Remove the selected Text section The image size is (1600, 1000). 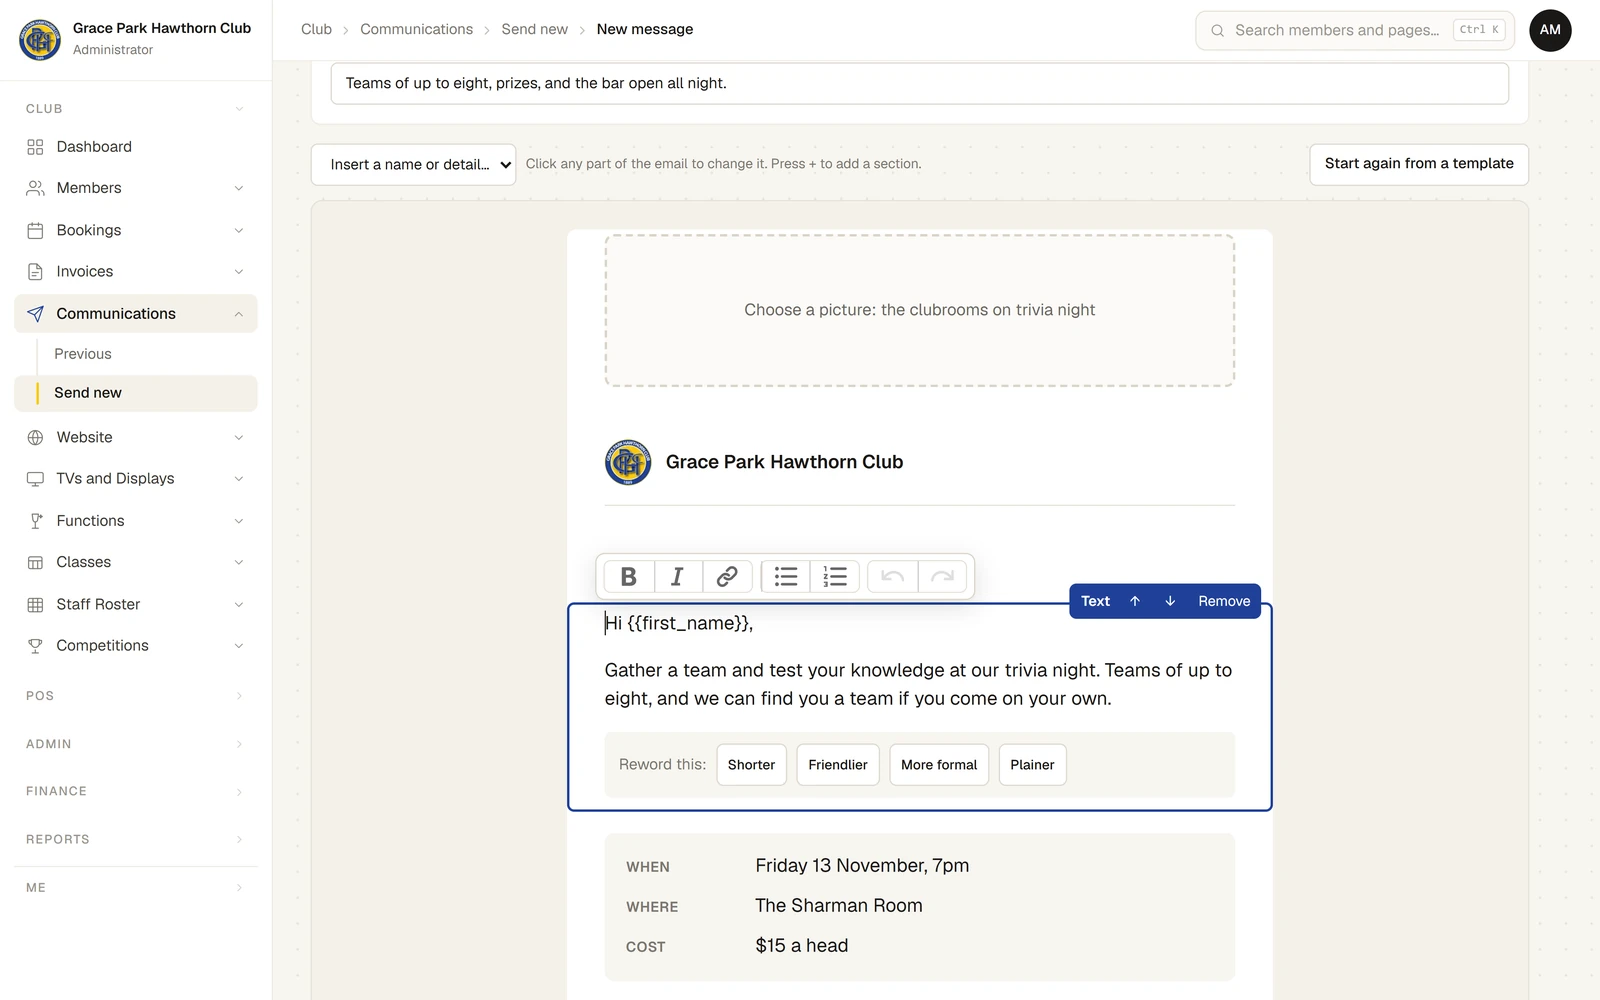click(1224, 601)
